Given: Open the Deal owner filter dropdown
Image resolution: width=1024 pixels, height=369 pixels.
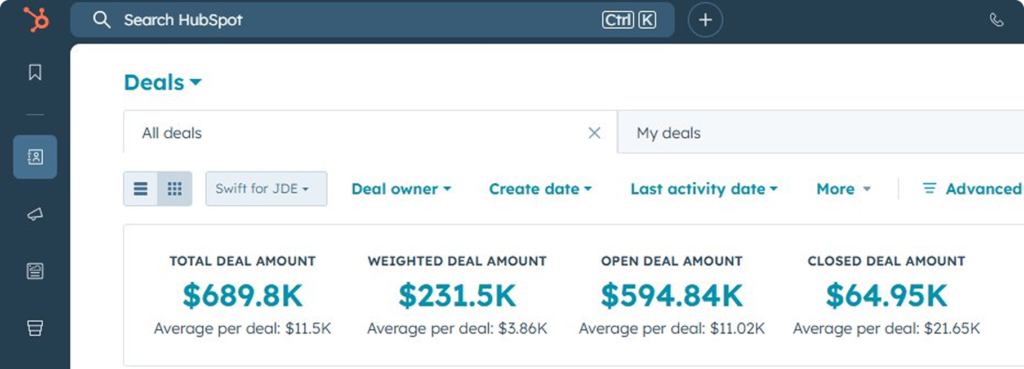Looking at the screenshot, I should [401, 189].
